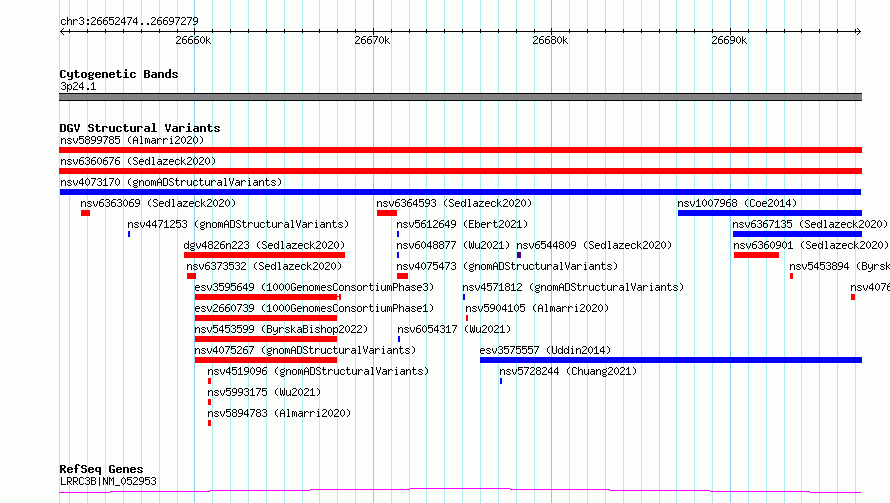This screenshot has height=503, width=890.
Task: Click the nsv6363069 (Sedlazeck2020) label
Action: click(158, 203)
